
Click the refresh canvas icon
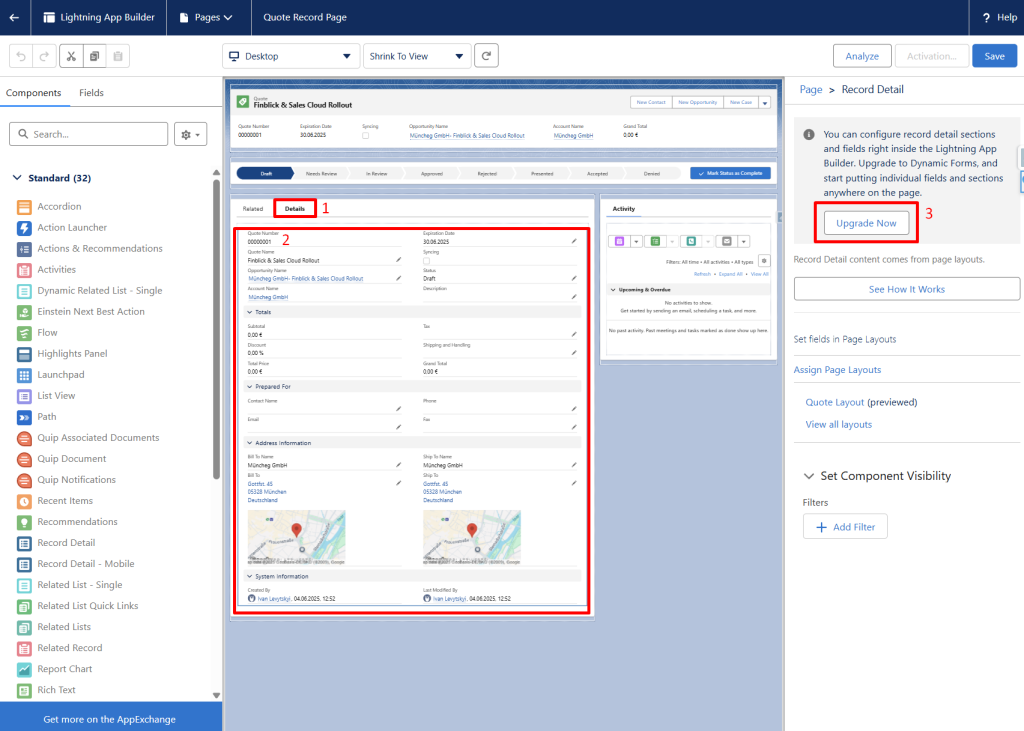point(486,56)
